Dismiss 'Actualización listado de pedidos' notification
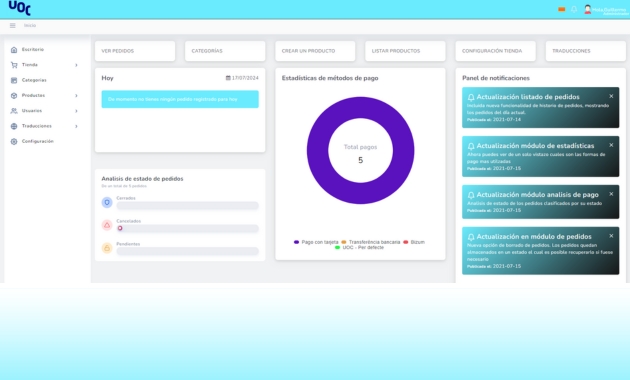 611,96
